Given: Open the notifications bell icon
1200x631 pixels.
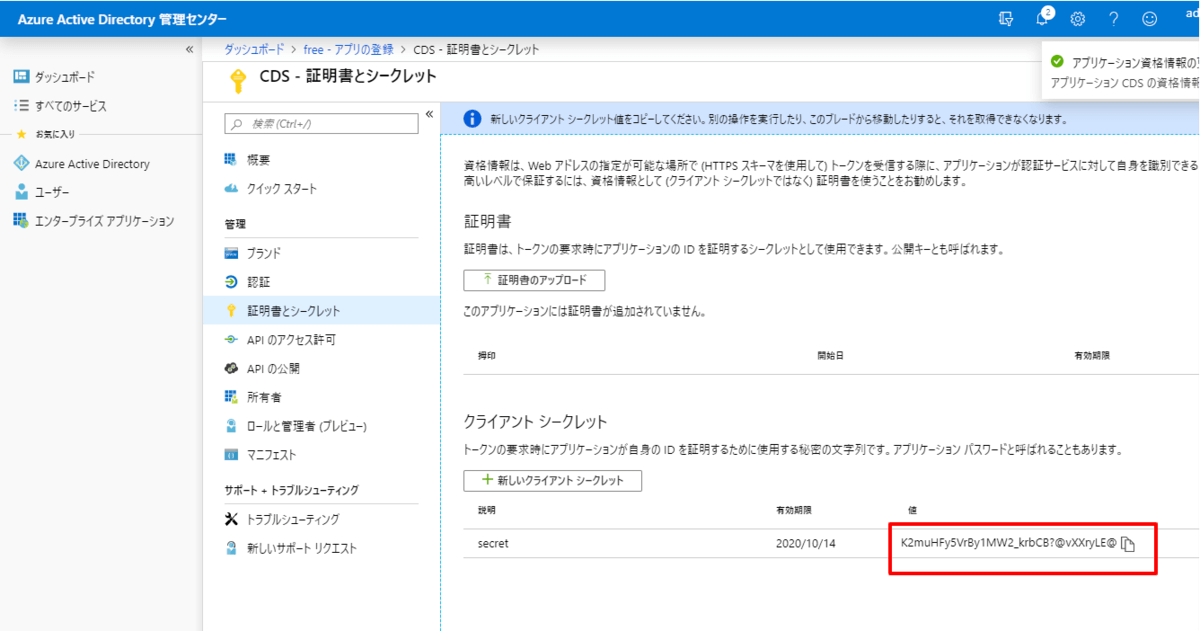Looking at the screenshot, I should coord(1043,18).
